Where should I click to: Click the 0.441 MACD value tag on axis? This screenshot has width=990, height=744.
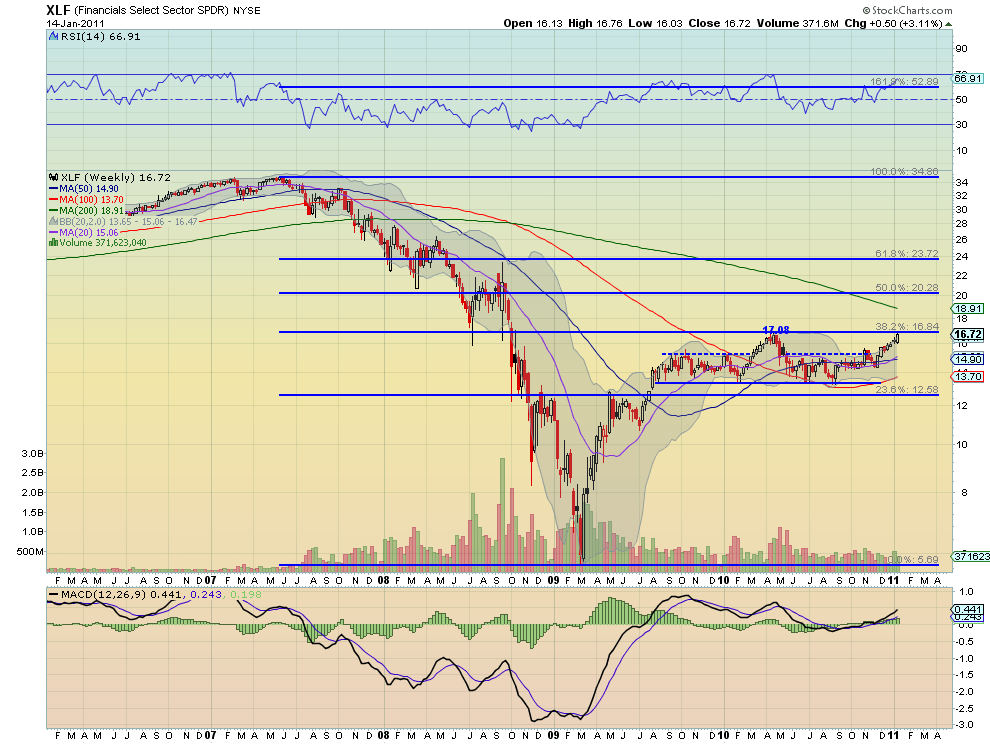tap(968, 609)
